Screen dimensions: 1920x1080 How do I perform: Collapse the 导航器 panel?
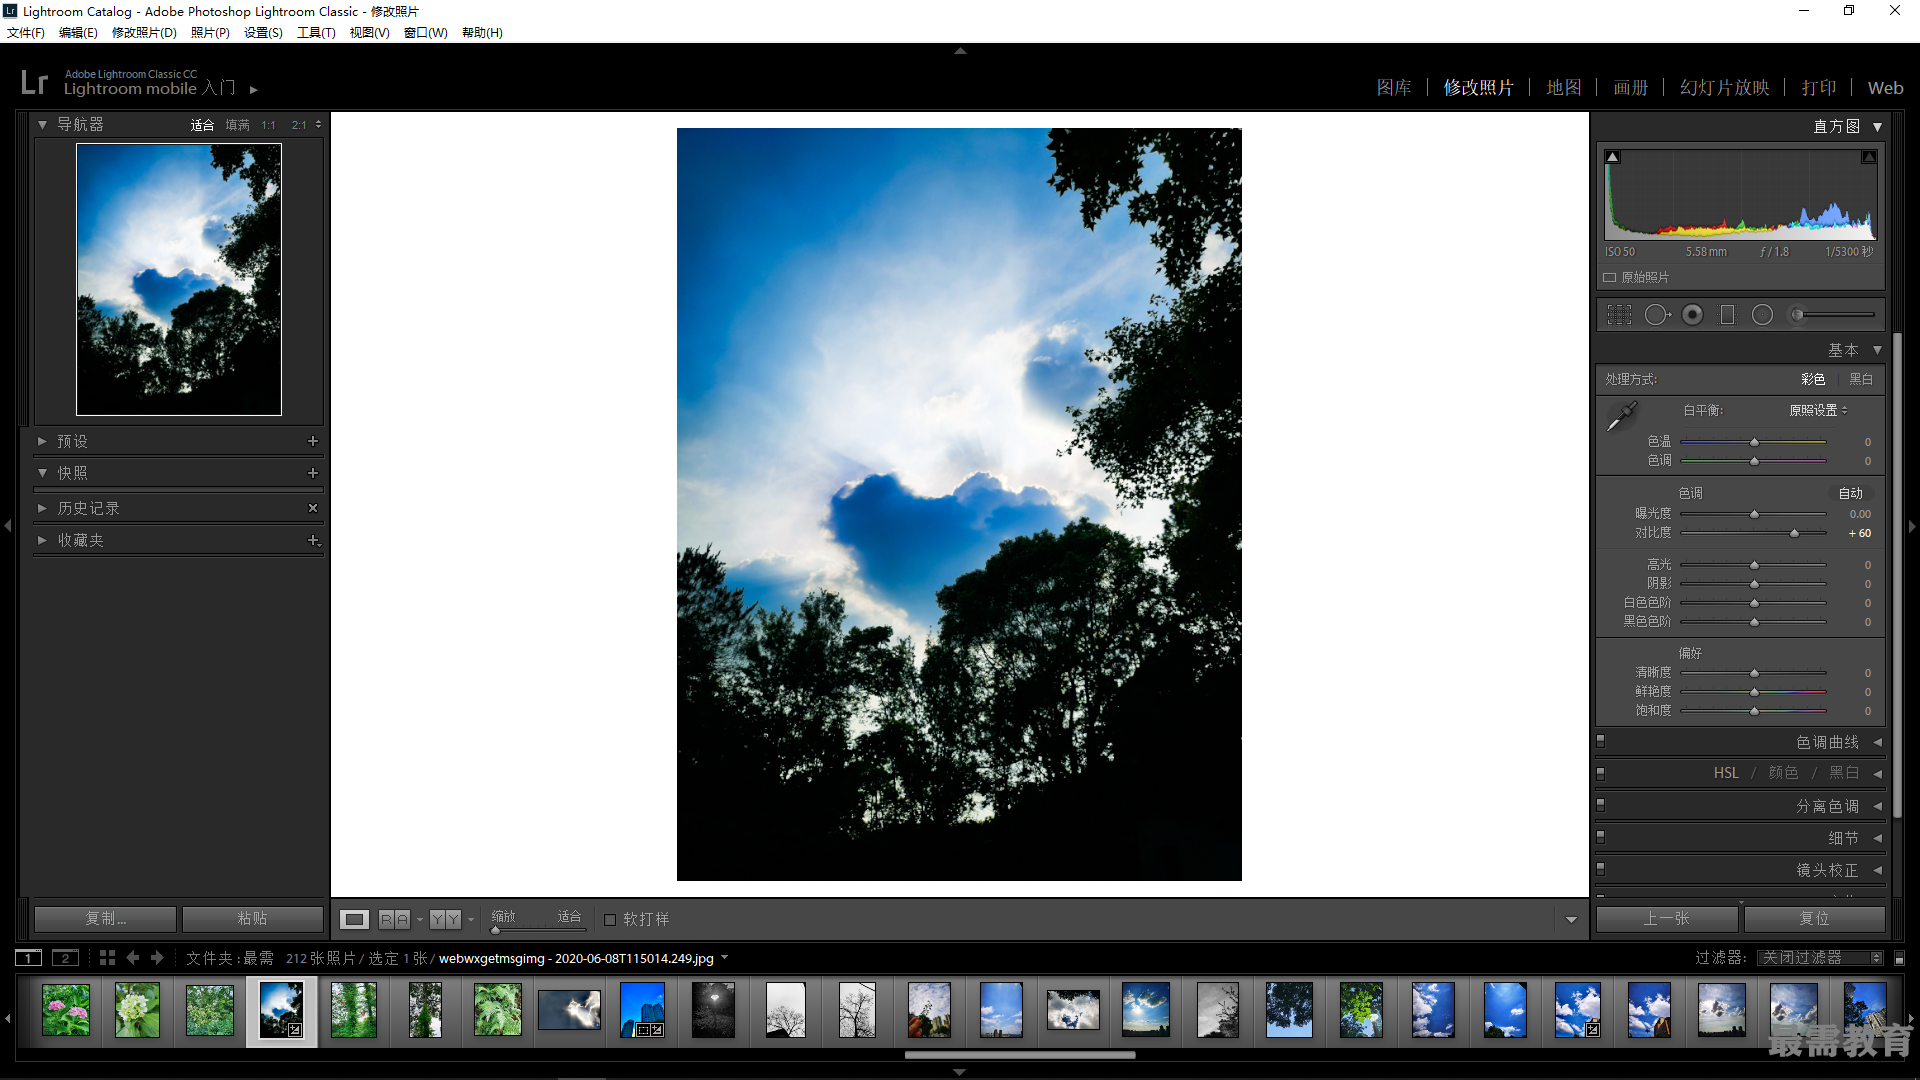(43, 125)
